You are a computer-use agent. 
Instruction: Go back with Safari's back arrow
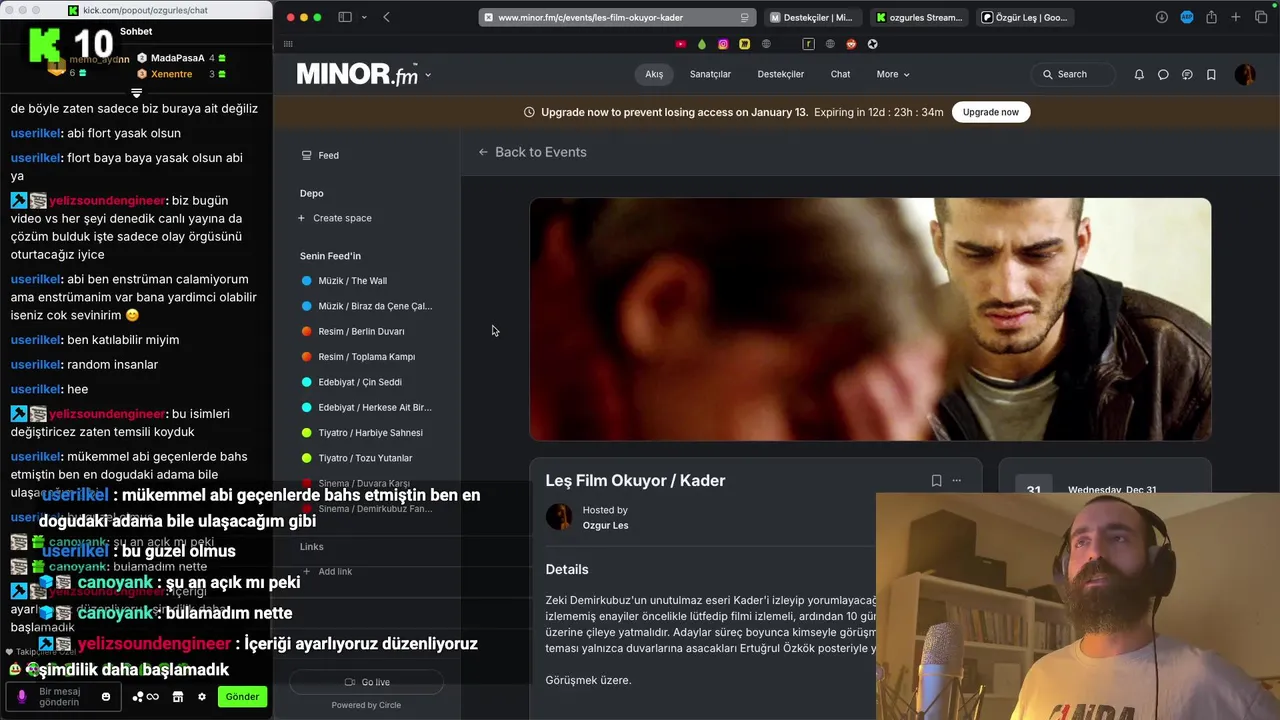(387, 17)
